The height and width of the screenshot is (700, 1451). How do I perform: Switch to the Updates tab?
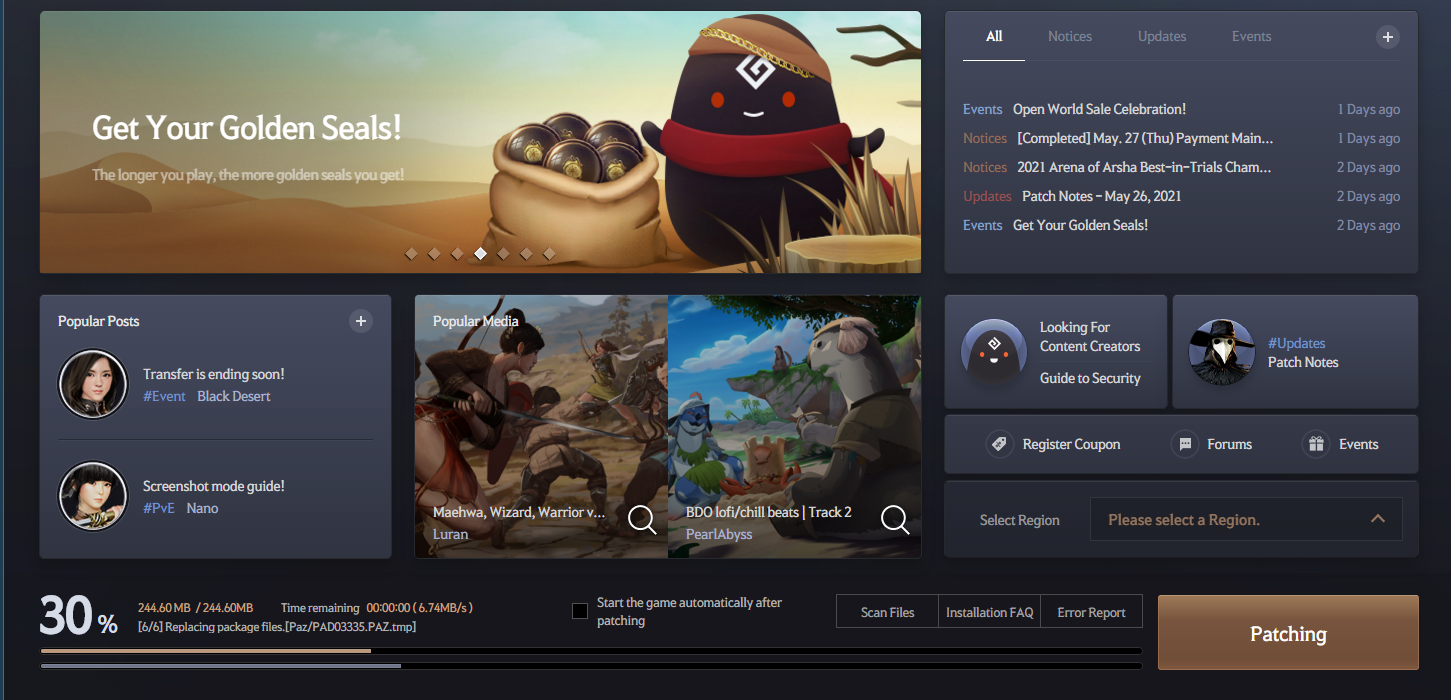pyautogui.click(x=1161, y=36)
